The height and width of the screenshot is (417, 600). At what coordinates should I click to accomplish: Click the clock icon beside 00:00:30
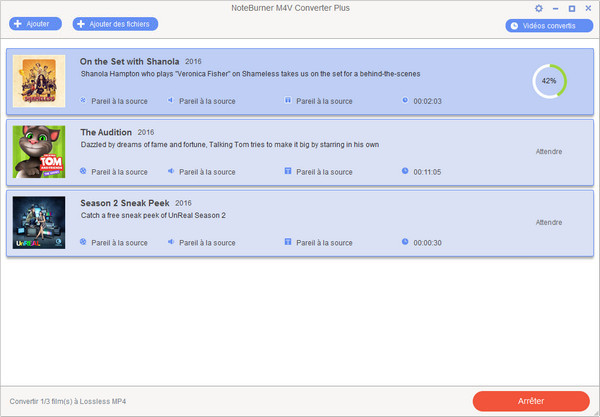coord(405,242)
